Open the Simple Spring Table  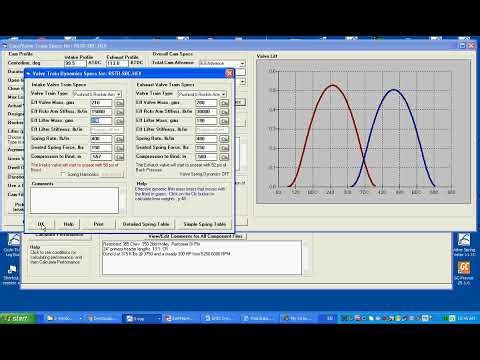pyautogui.click(x=204, y=224)
